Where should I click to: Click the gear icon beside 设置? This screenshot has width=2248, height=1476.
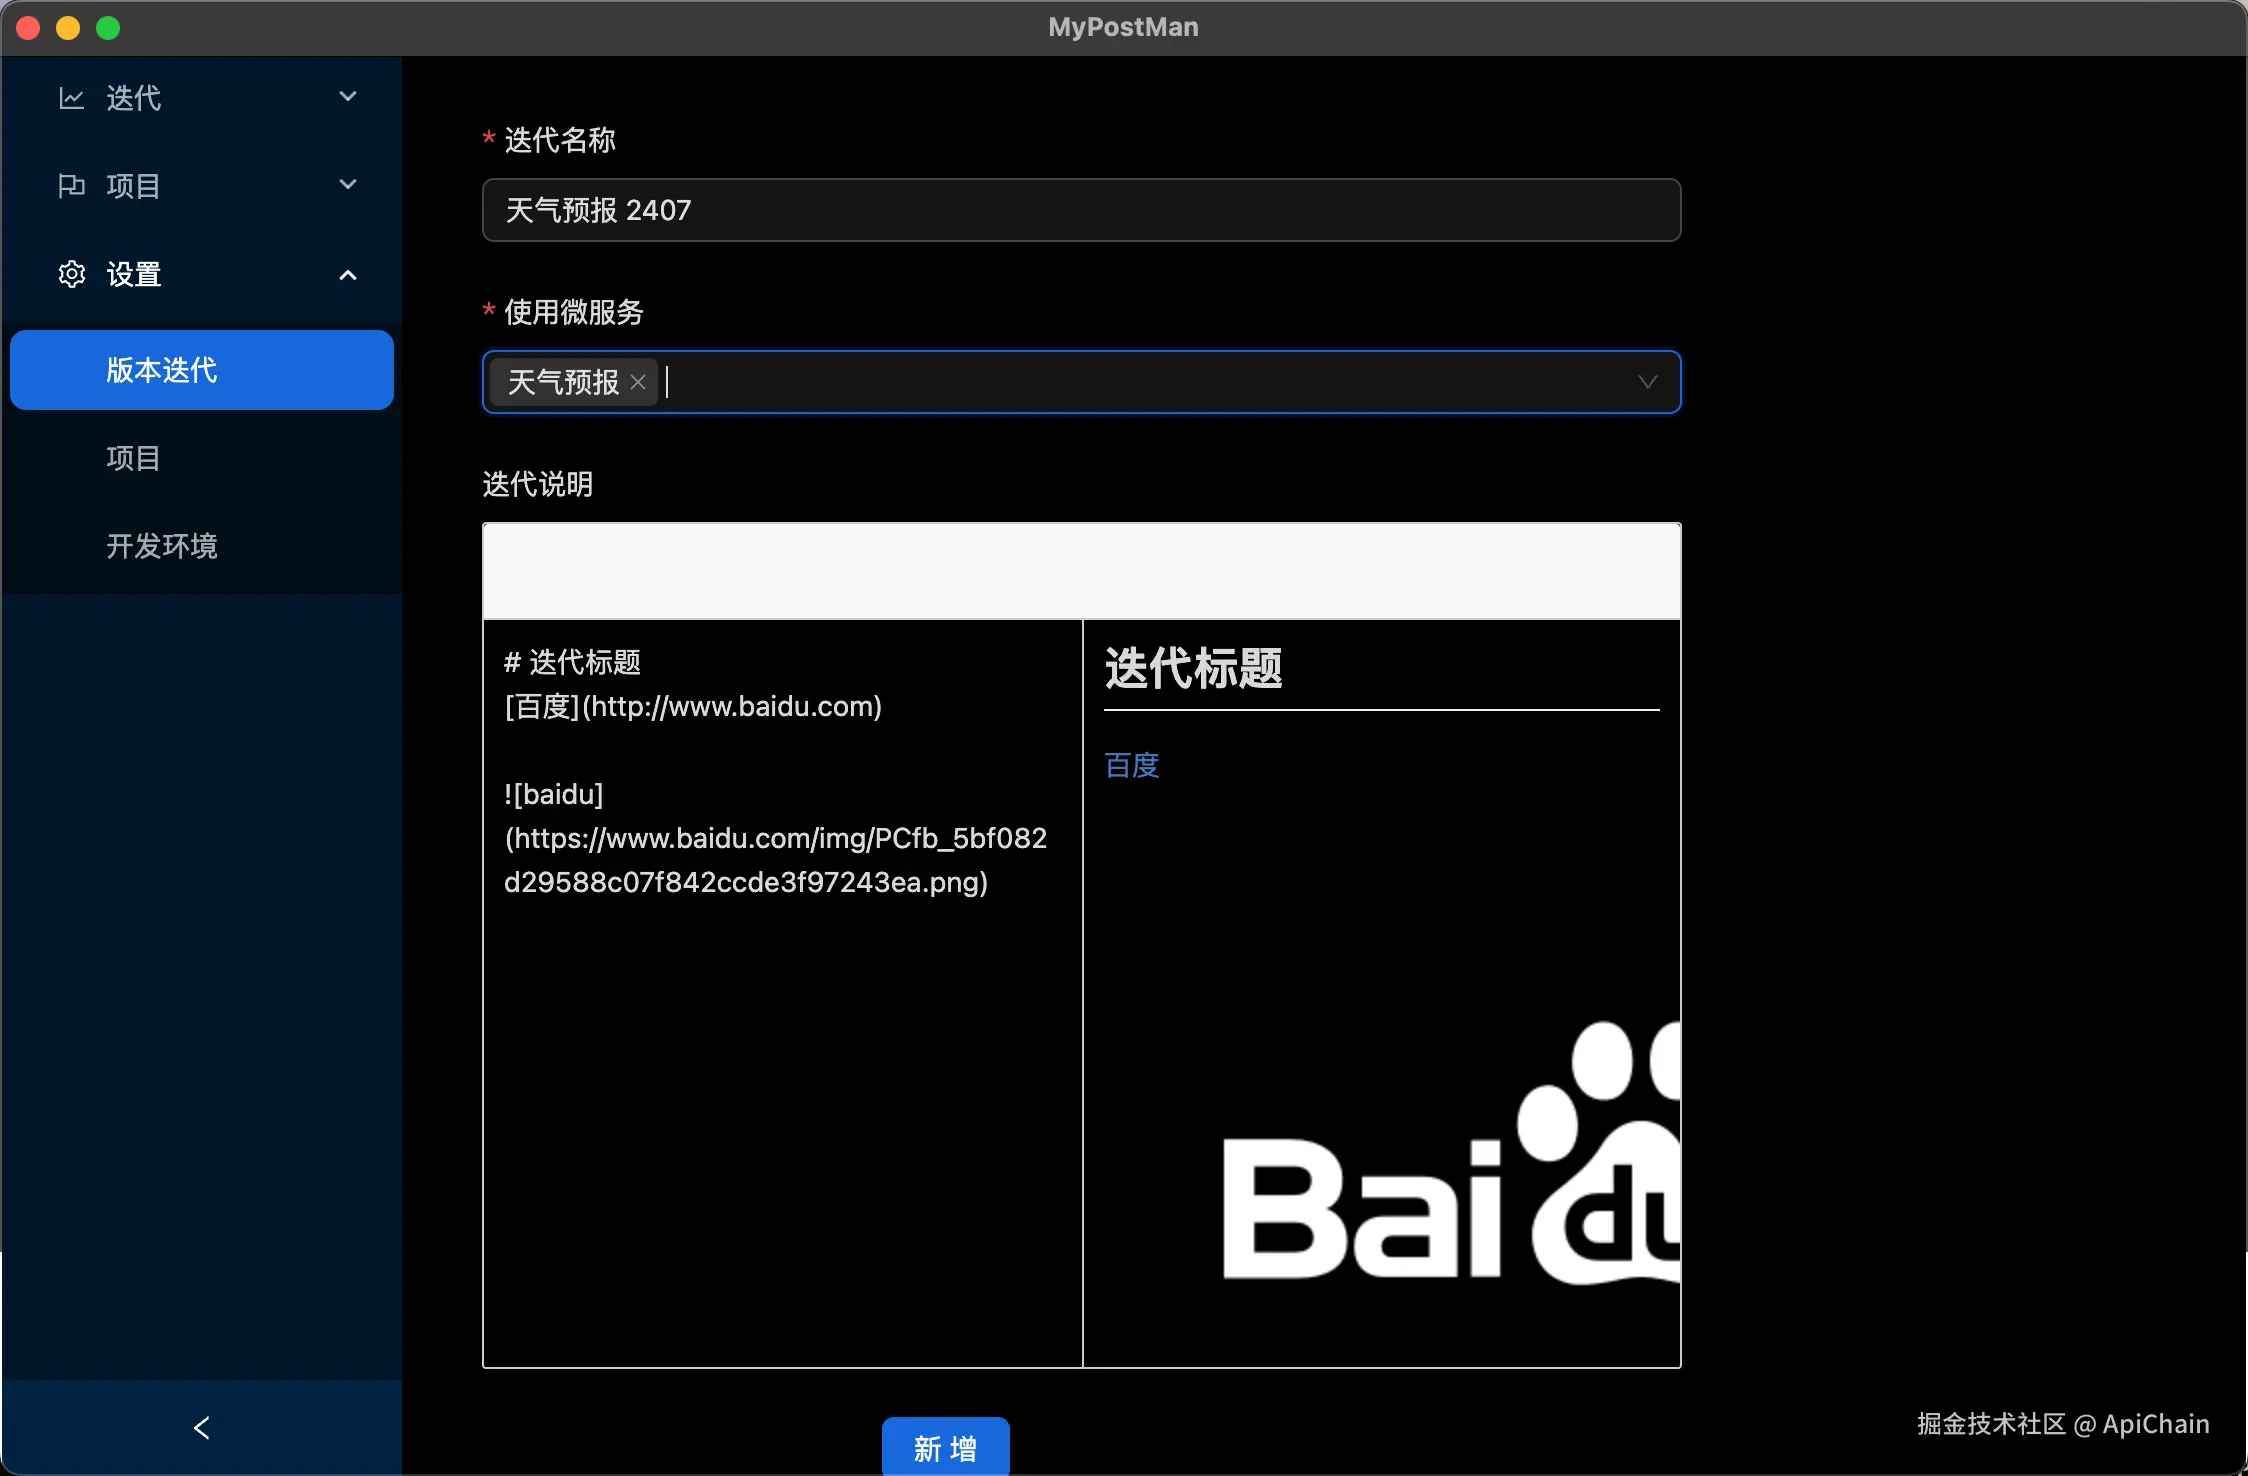coord(71,274)
